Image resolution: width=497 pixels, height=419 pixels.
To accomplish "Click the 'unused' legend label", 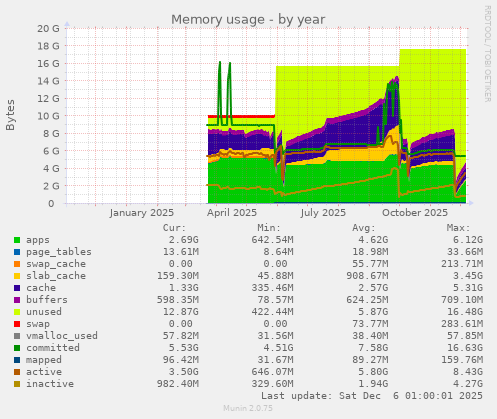I will tap(44, 312).
